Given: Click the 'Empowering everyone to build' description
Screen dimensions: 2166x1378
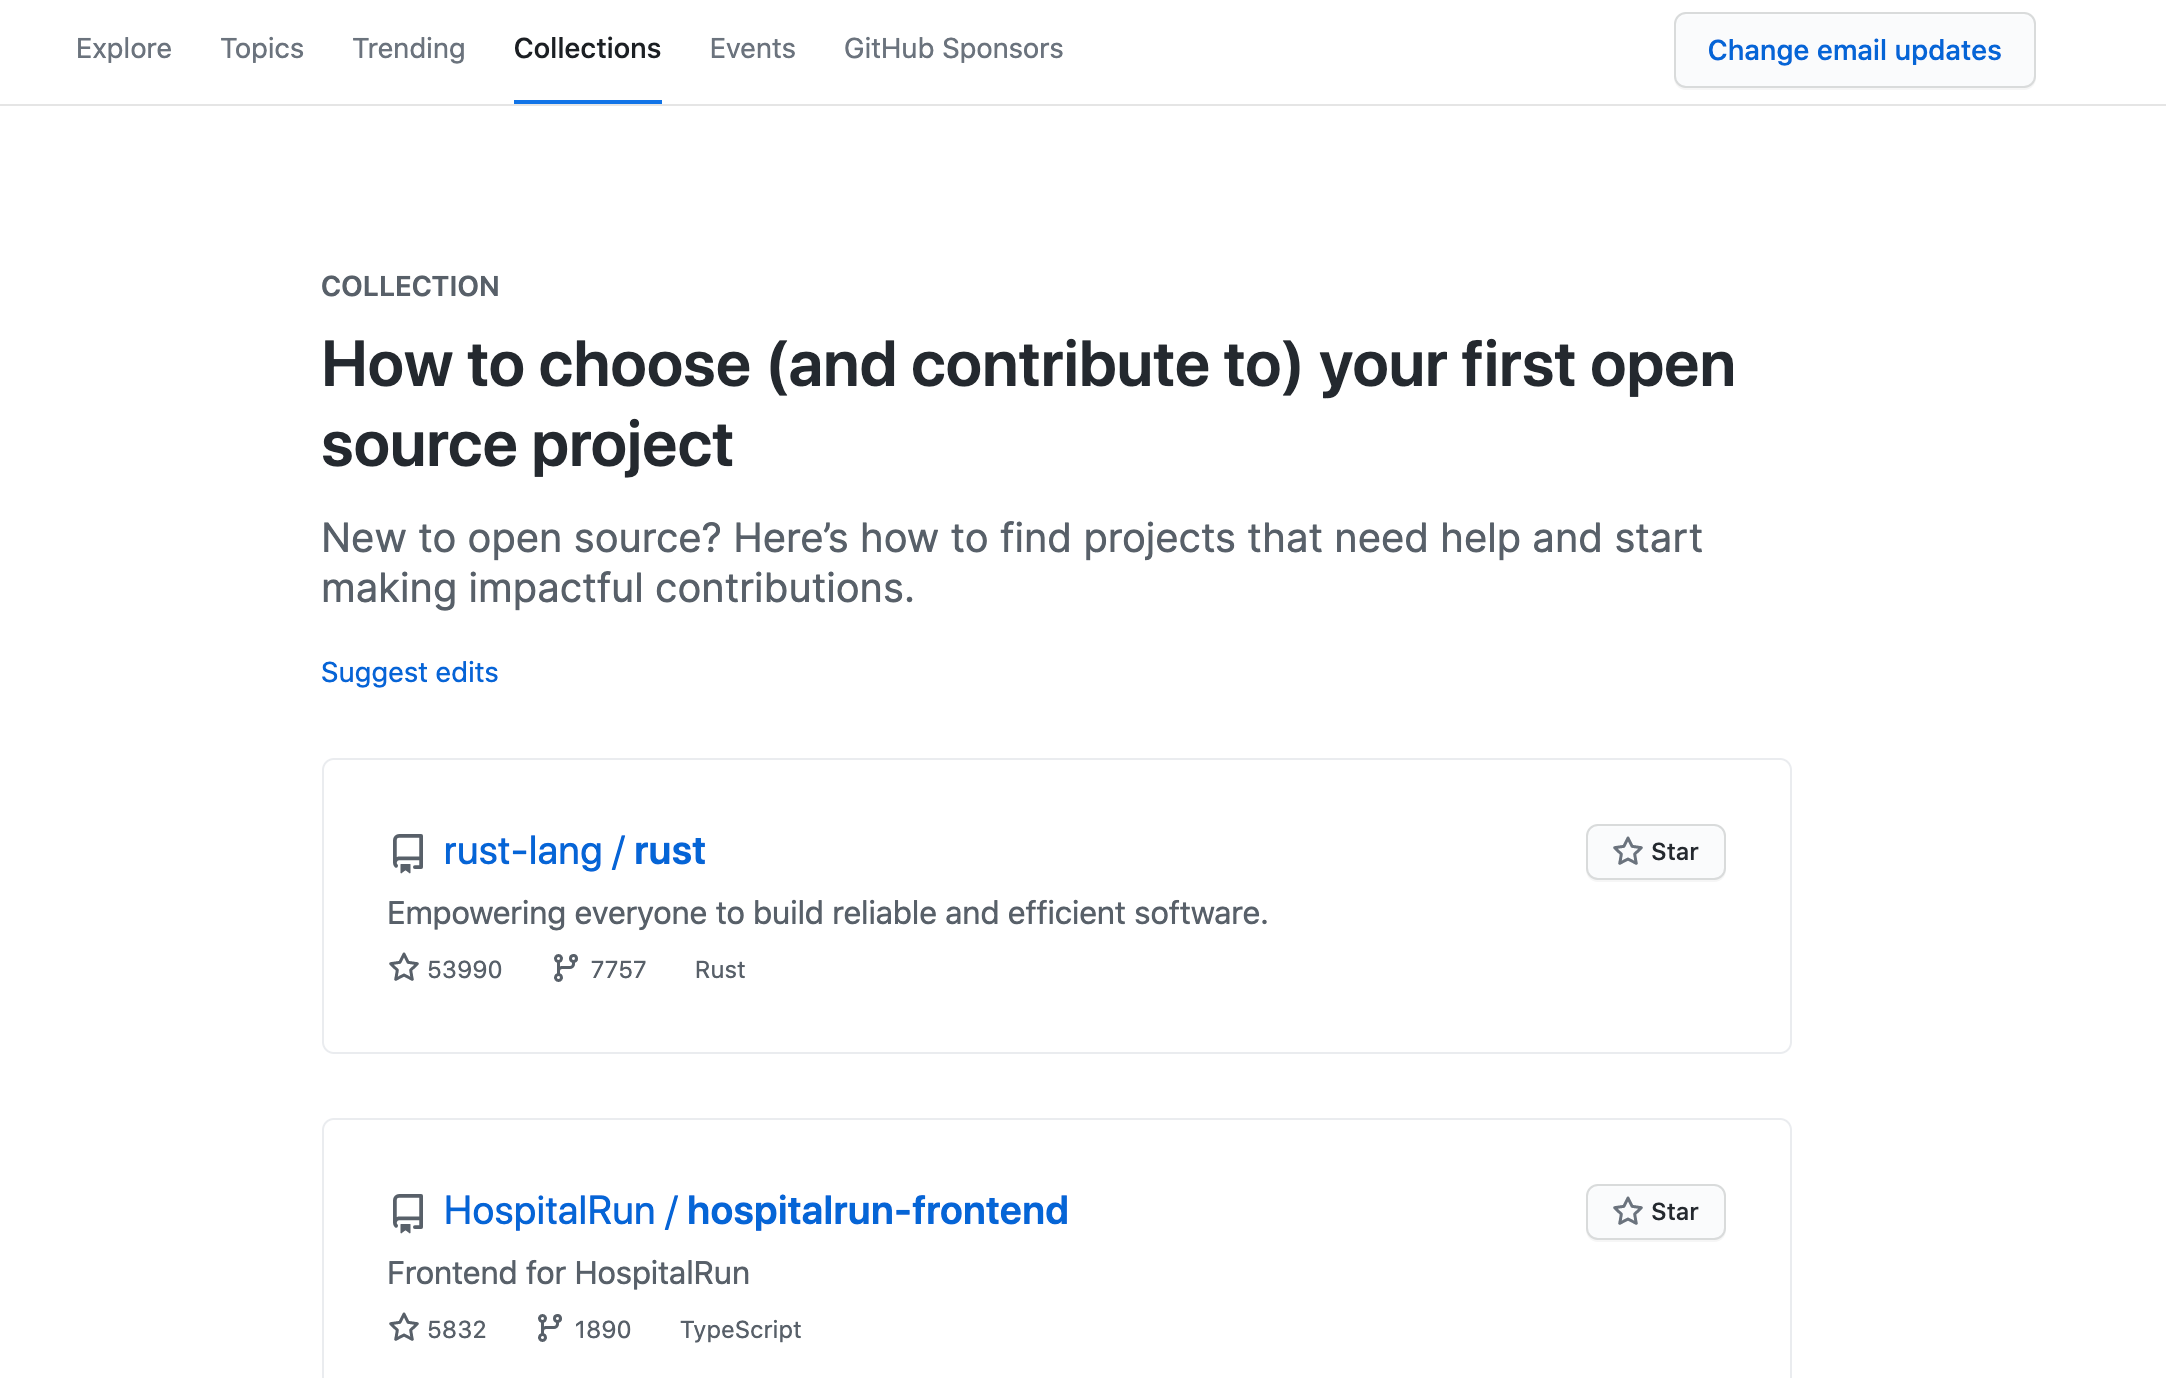Looking at the screenshot, I should click(827, 913).
